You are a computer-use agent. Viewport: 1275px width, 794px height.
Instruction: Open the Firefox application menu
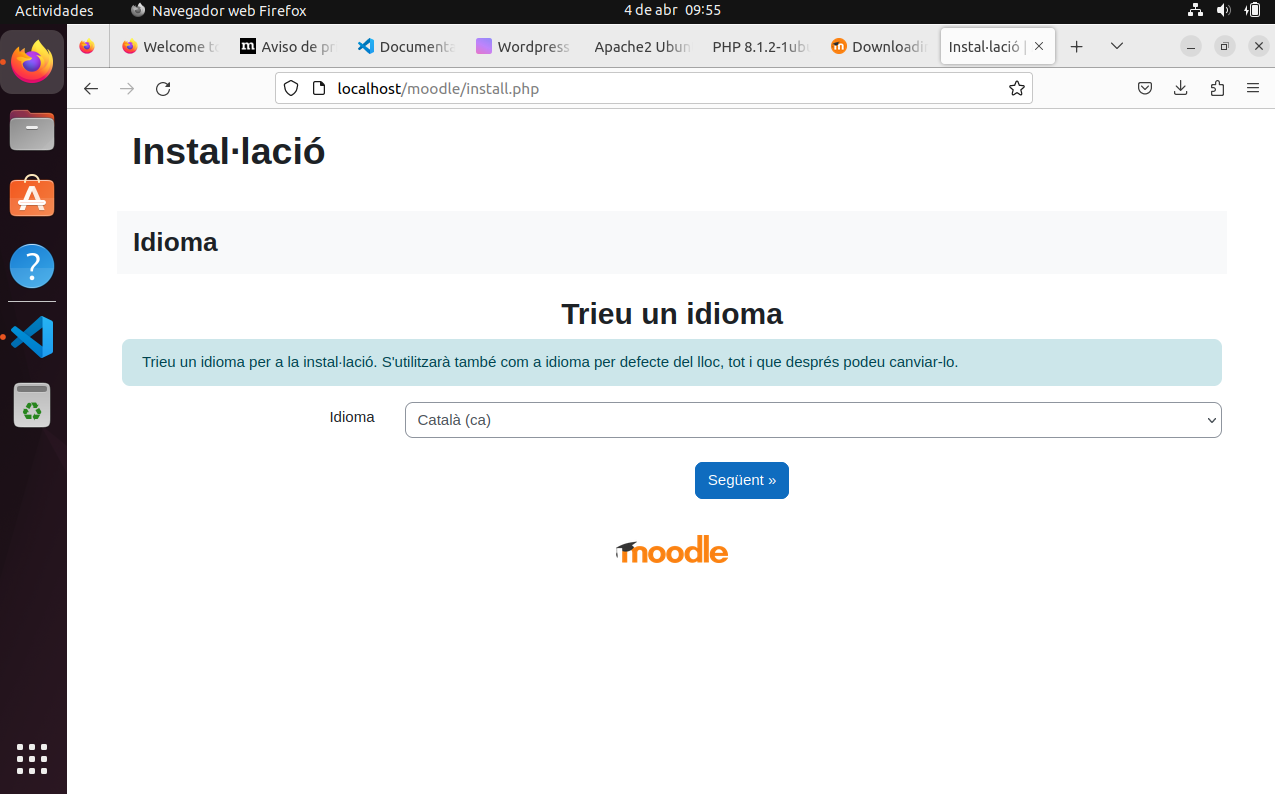1253,88
